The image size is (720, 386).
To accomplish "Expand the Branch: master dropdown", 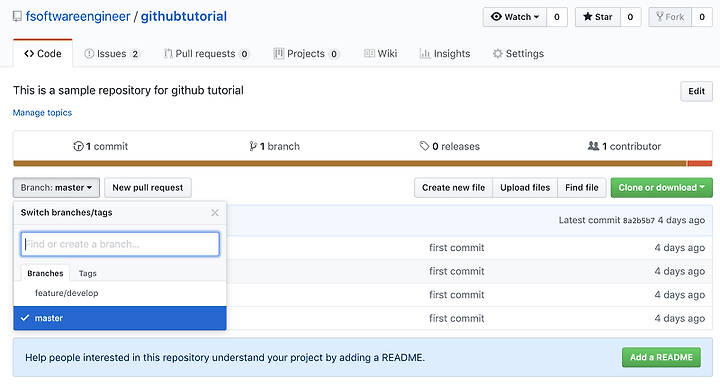I will point(56,188).
